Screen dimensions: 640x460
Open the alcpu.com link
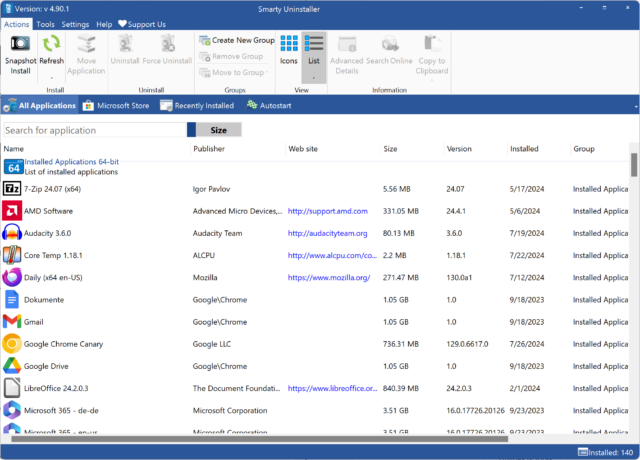(332, 255)
